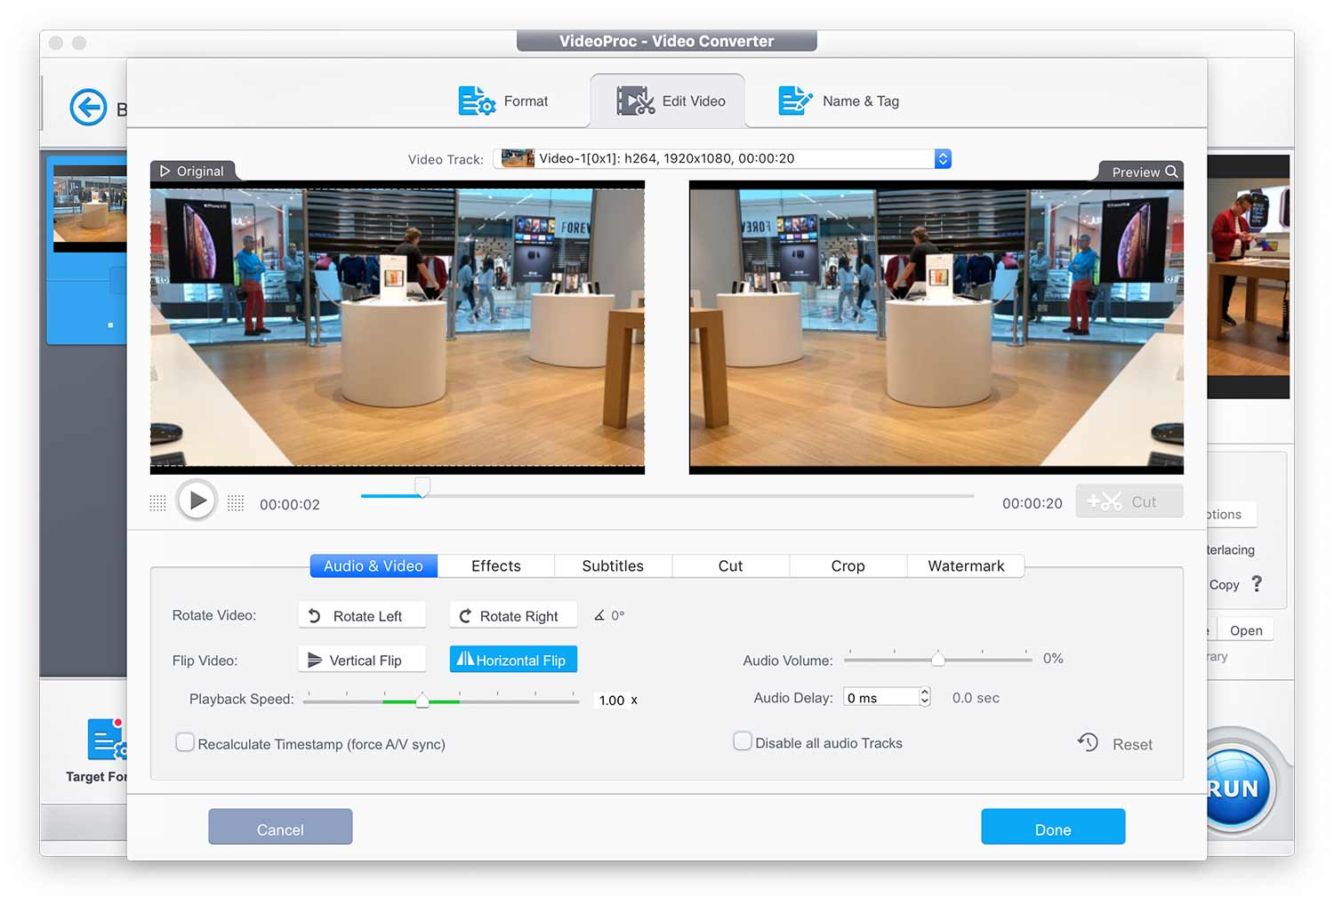Open the Name & Tag tab

[839, 101]
